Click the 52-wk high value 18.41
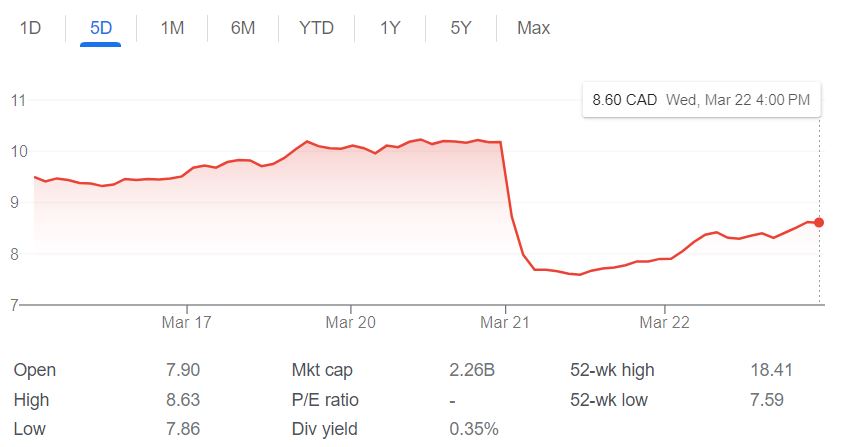 click(771, 370)
